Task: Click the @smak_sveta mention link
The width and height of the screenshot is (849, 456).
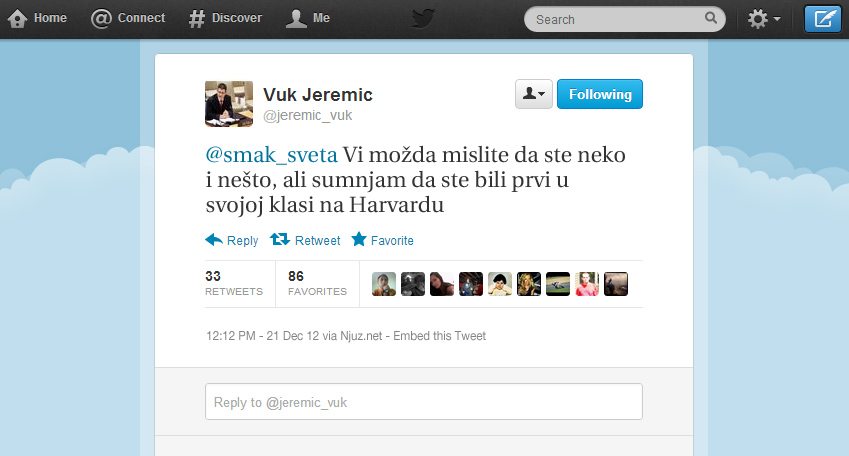Action: [271, 155]
